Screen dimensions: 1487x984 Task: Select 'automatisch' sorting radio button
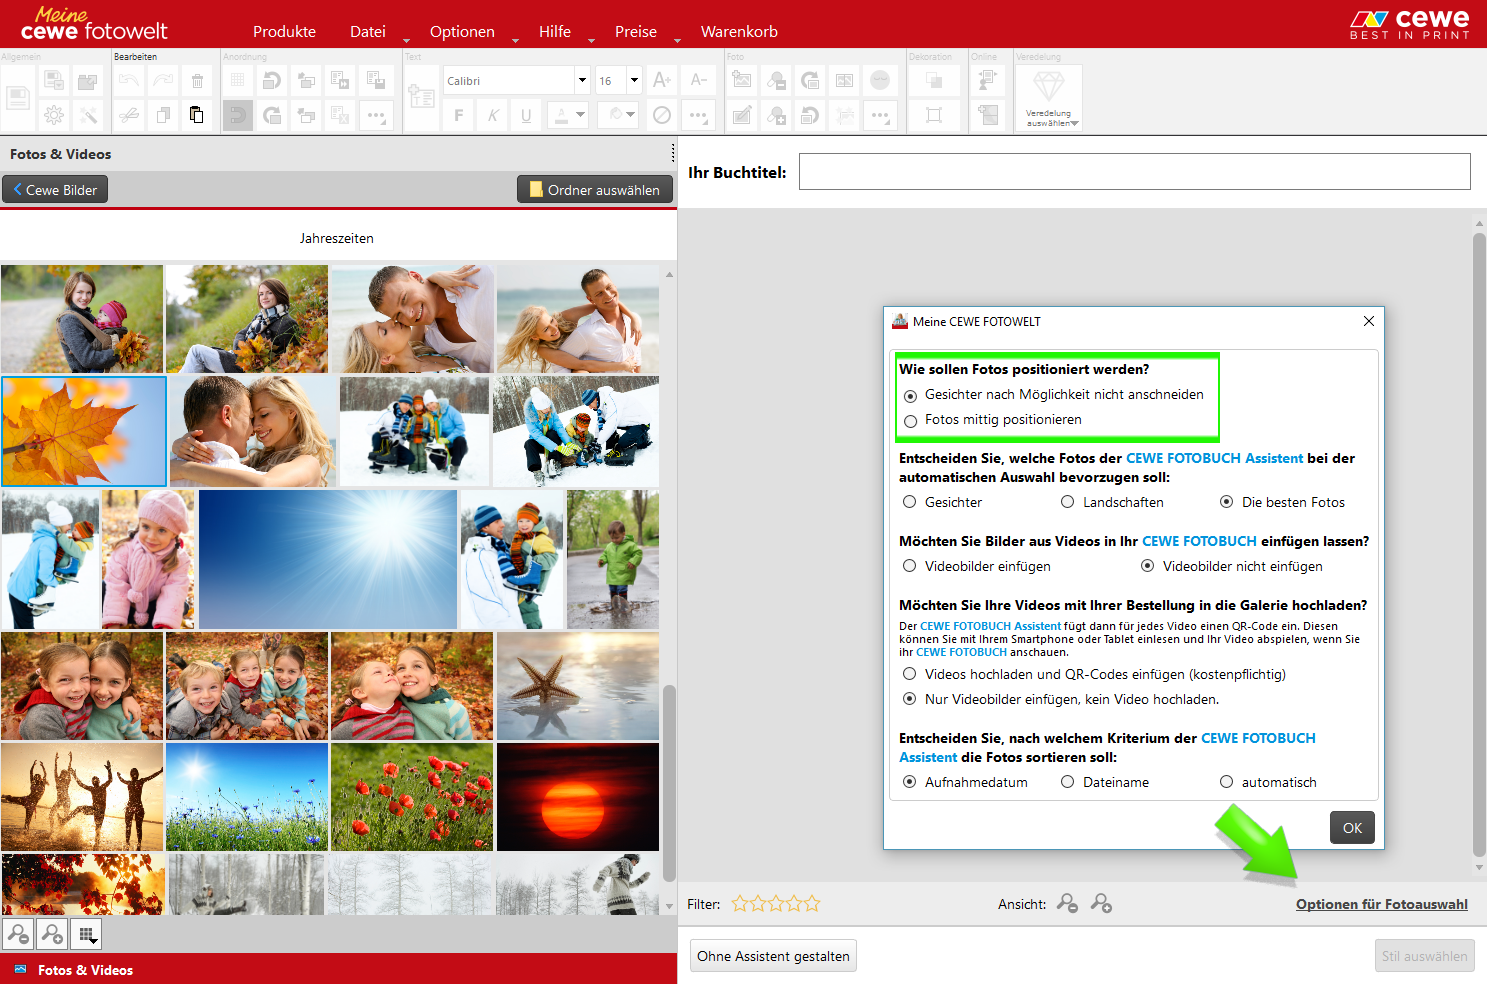pos(1226,782)
